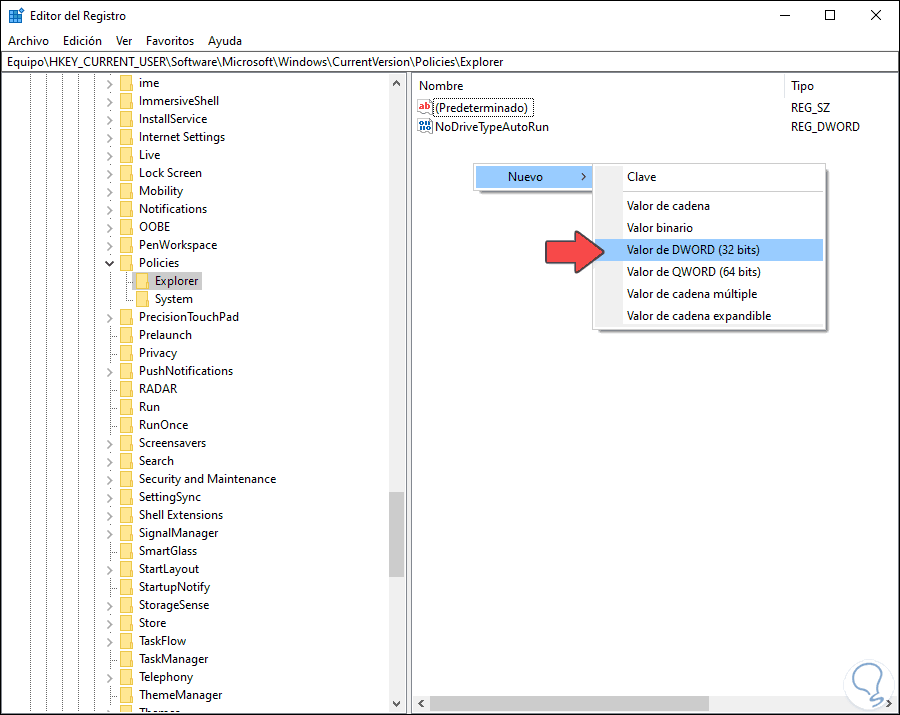The height and width of the screenshot is (715, 900).
Task: Click the Internet Settings folder icon
Action: click(x=126, y=137)
